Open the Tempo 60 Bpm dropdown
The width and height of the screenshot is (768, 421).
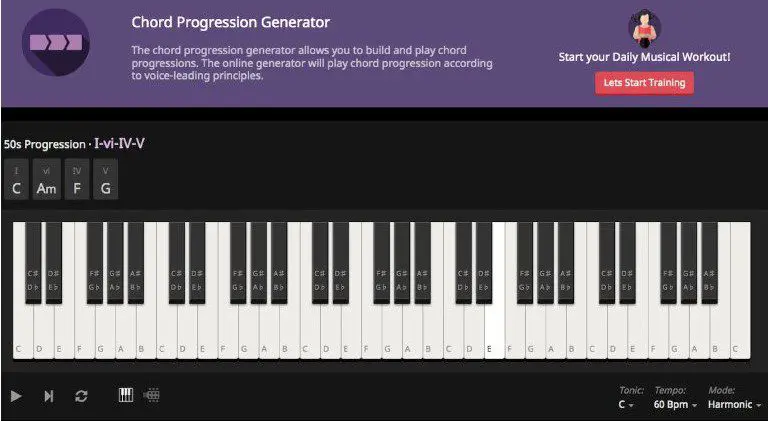pyautogui.click(x=674, y=405)
